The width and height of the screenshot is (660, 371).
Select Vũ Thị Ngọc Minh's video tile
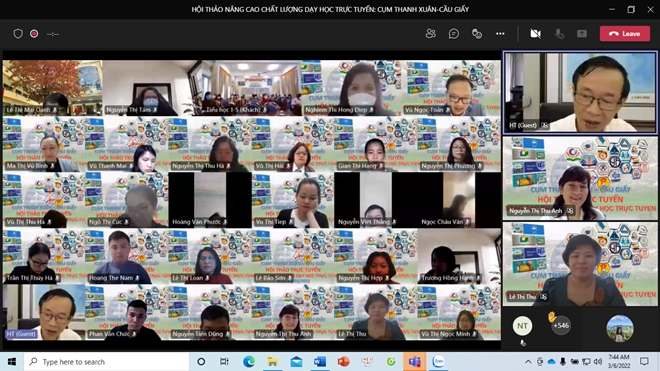tap(459, 312)
